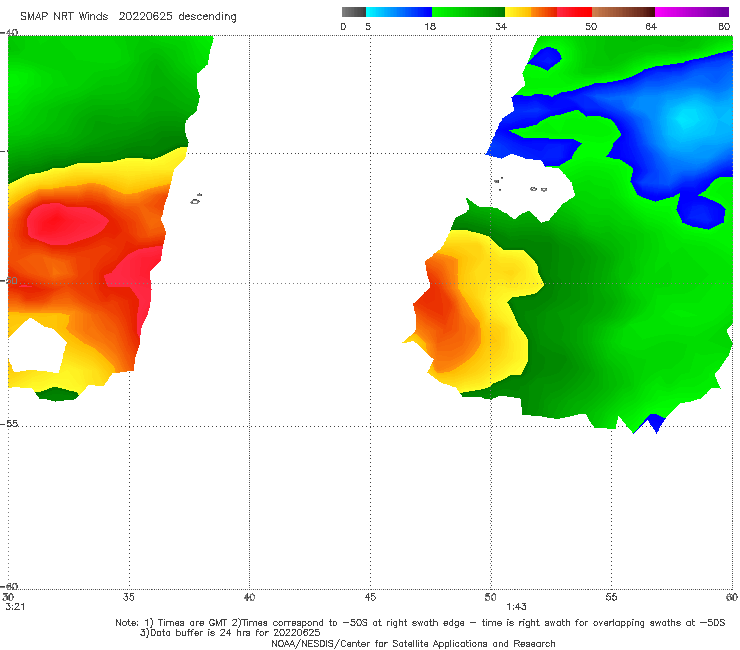Screen dimensions: 740x650
Task: Click the small blue patch at the right swath's top
Action: click(545, 58)
